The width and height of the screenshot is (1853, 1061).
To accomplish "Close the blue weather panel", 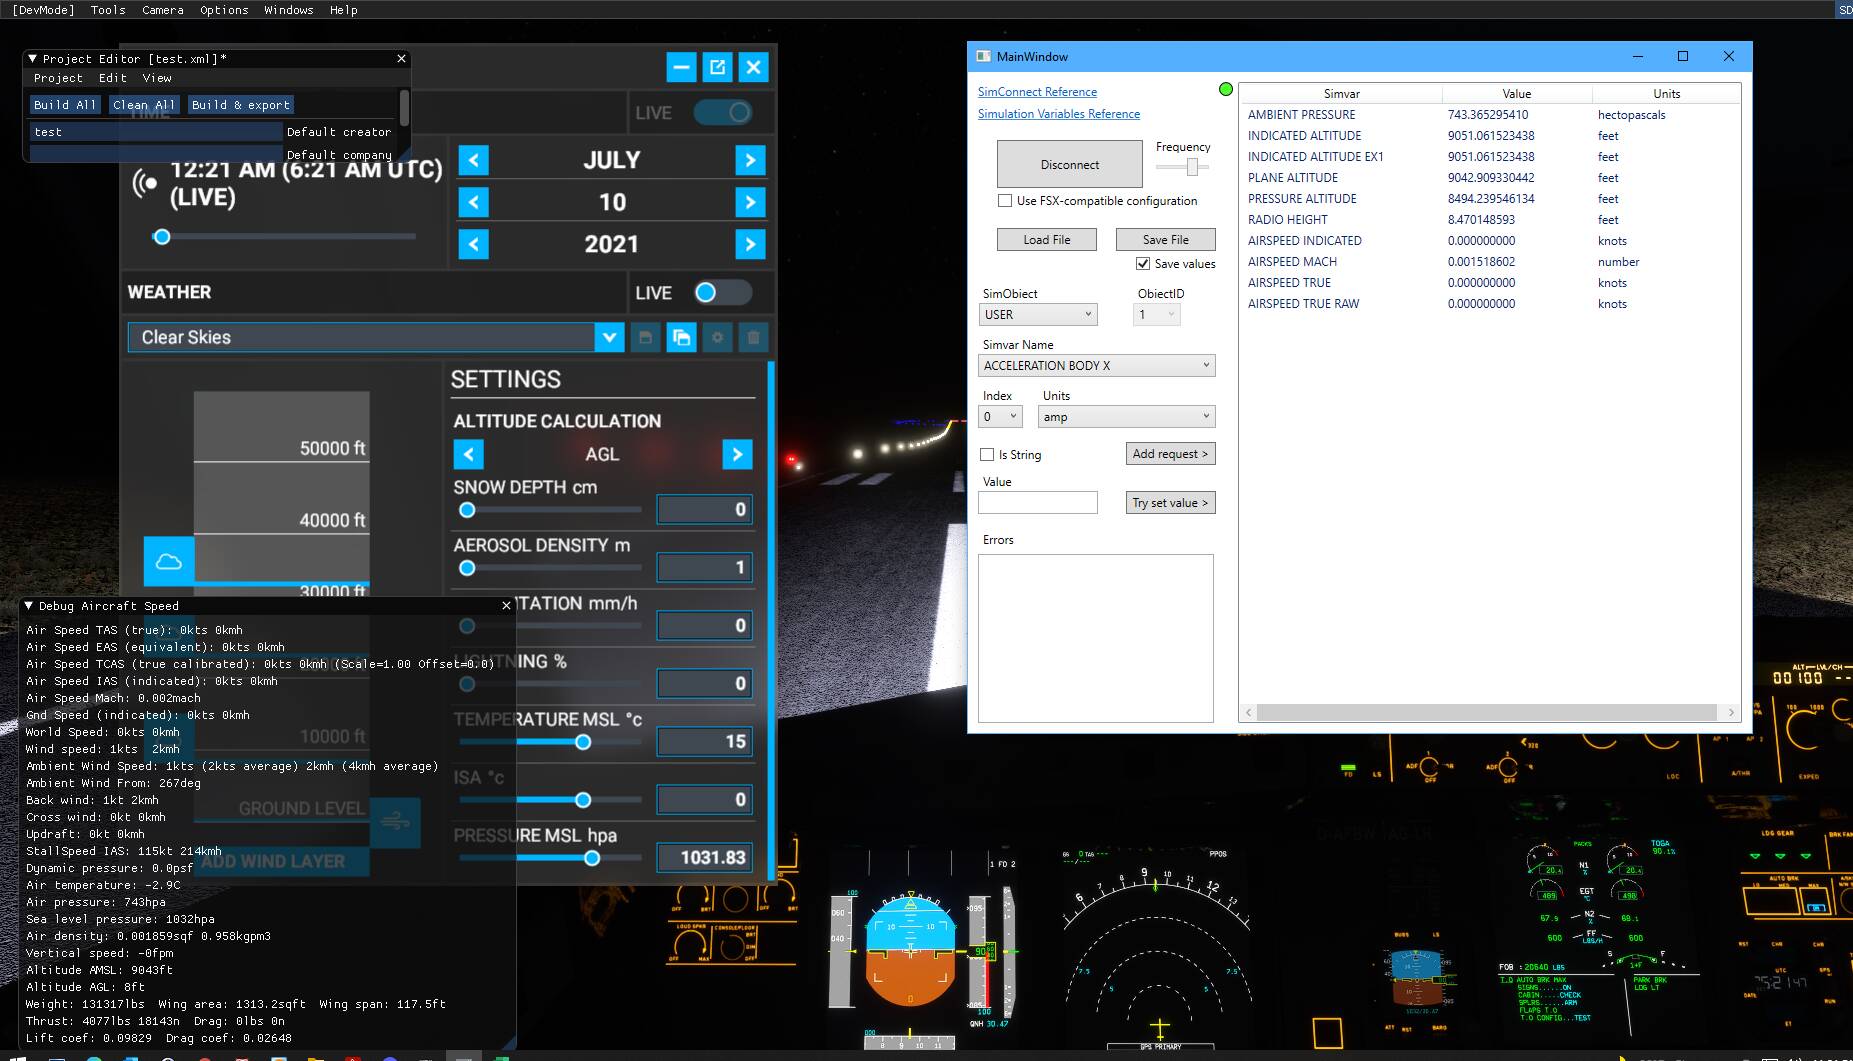I will (x=753, y=67).
